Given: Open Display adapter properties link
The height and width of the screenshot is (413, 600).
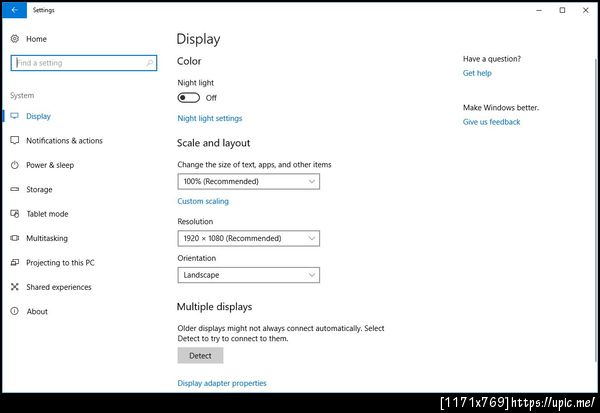Looking at the screenshot, I should 222,383.
